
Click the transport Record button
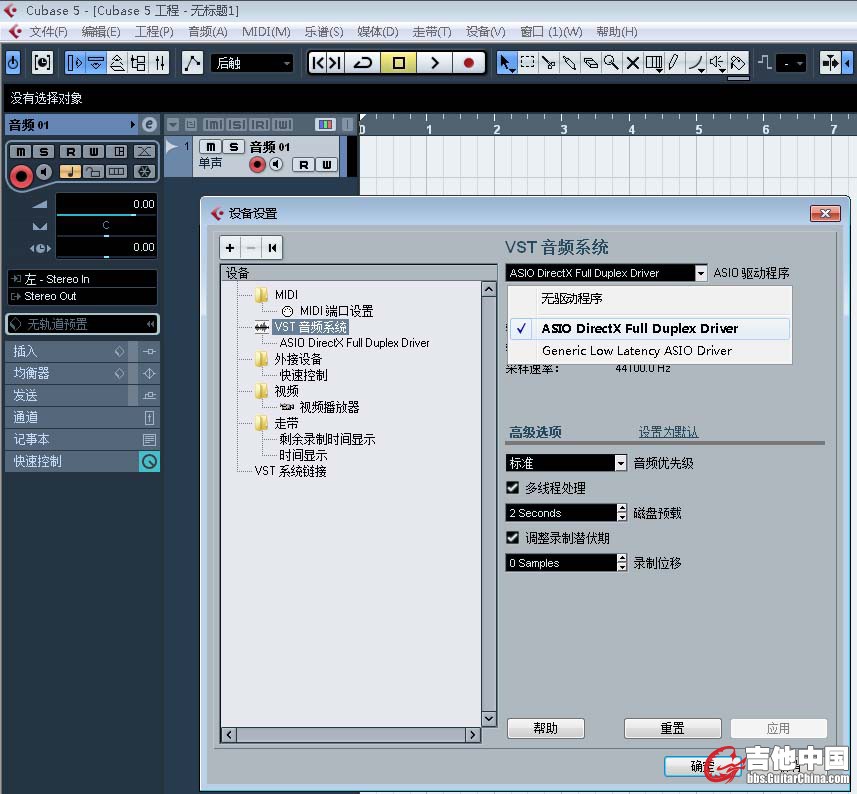(468, 63)
